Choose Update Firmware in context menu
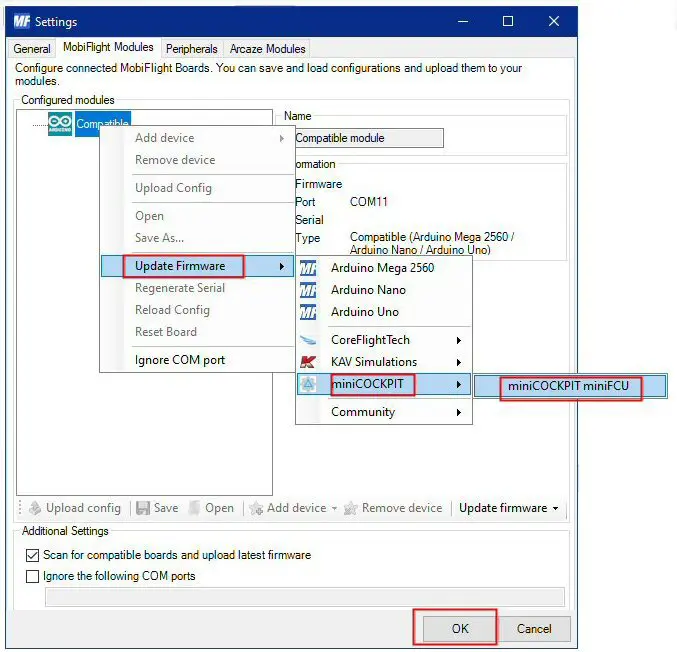Image resolution: width=677 pixels, height=652 pixels. click(x=197, y=266)
